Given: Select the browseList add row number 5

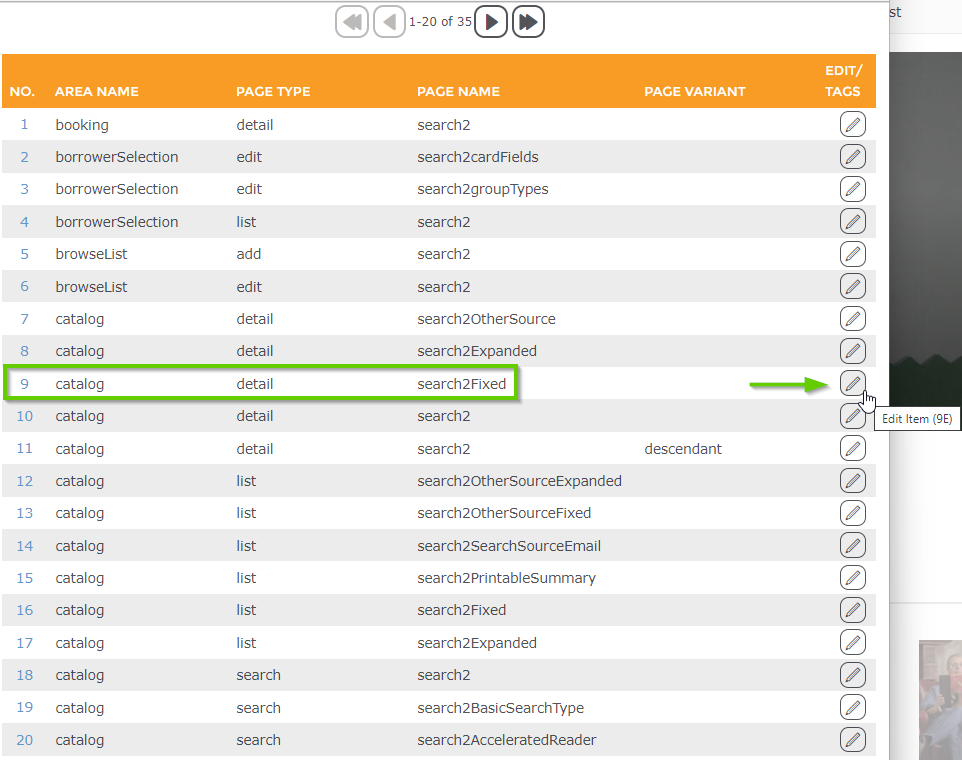Looking at the screenshot, I should (x=25, y=254).
